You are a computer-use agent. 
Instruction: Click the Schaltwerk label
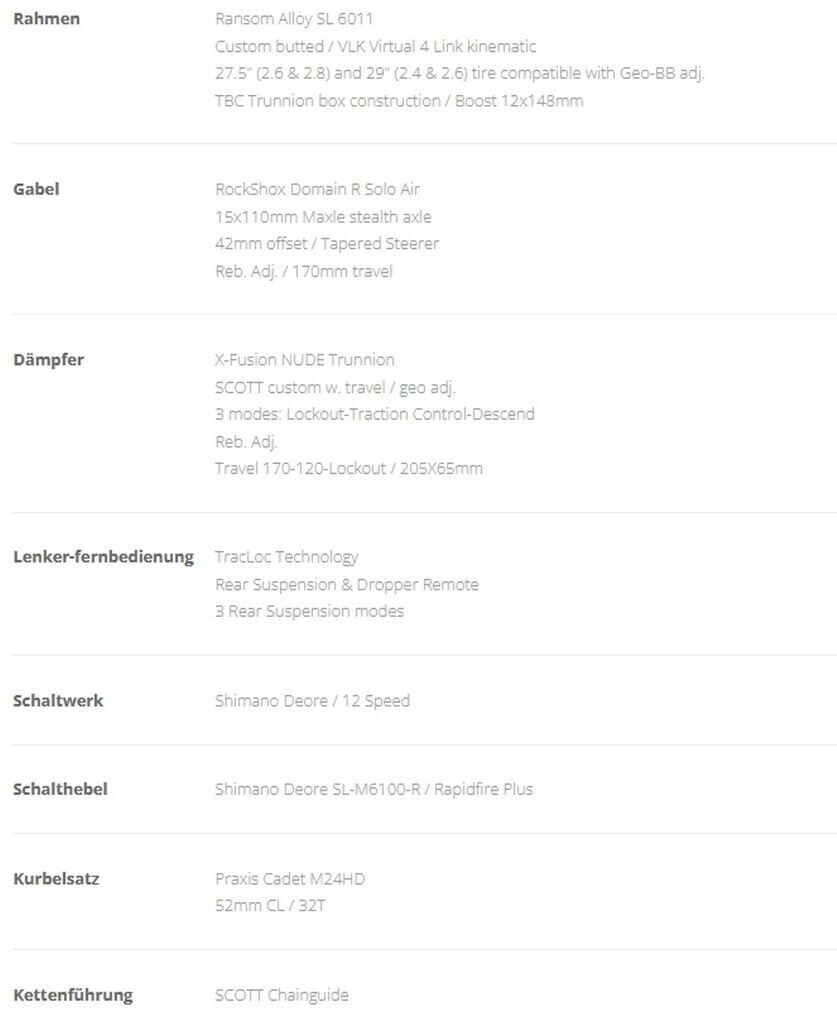pos(58,701)
